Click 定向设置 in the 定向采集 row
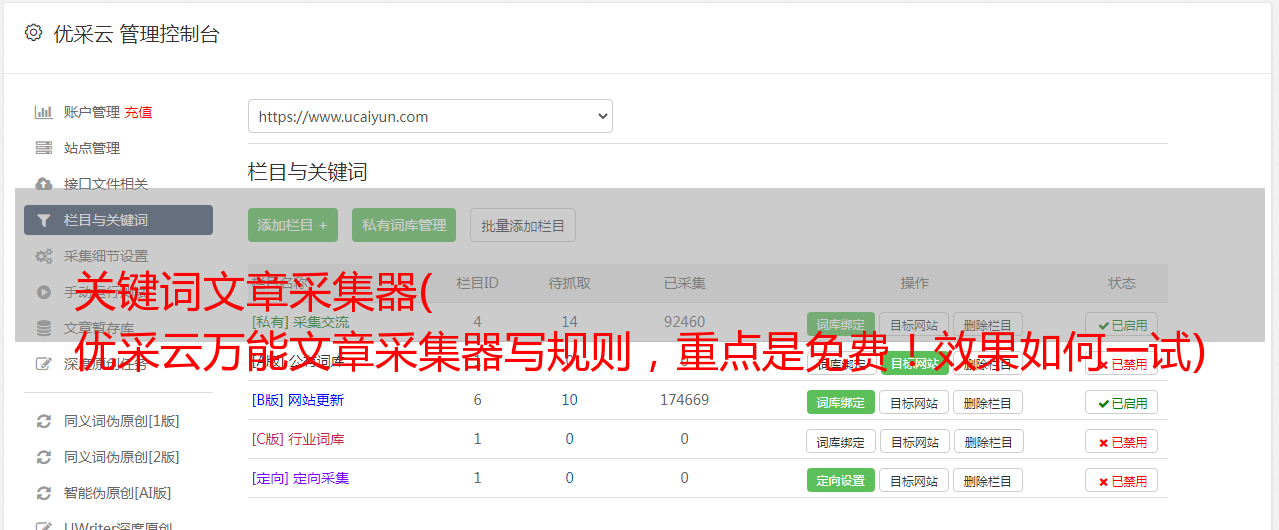The width and height of the screenshot is (1279, 530). tap(841, 480)
